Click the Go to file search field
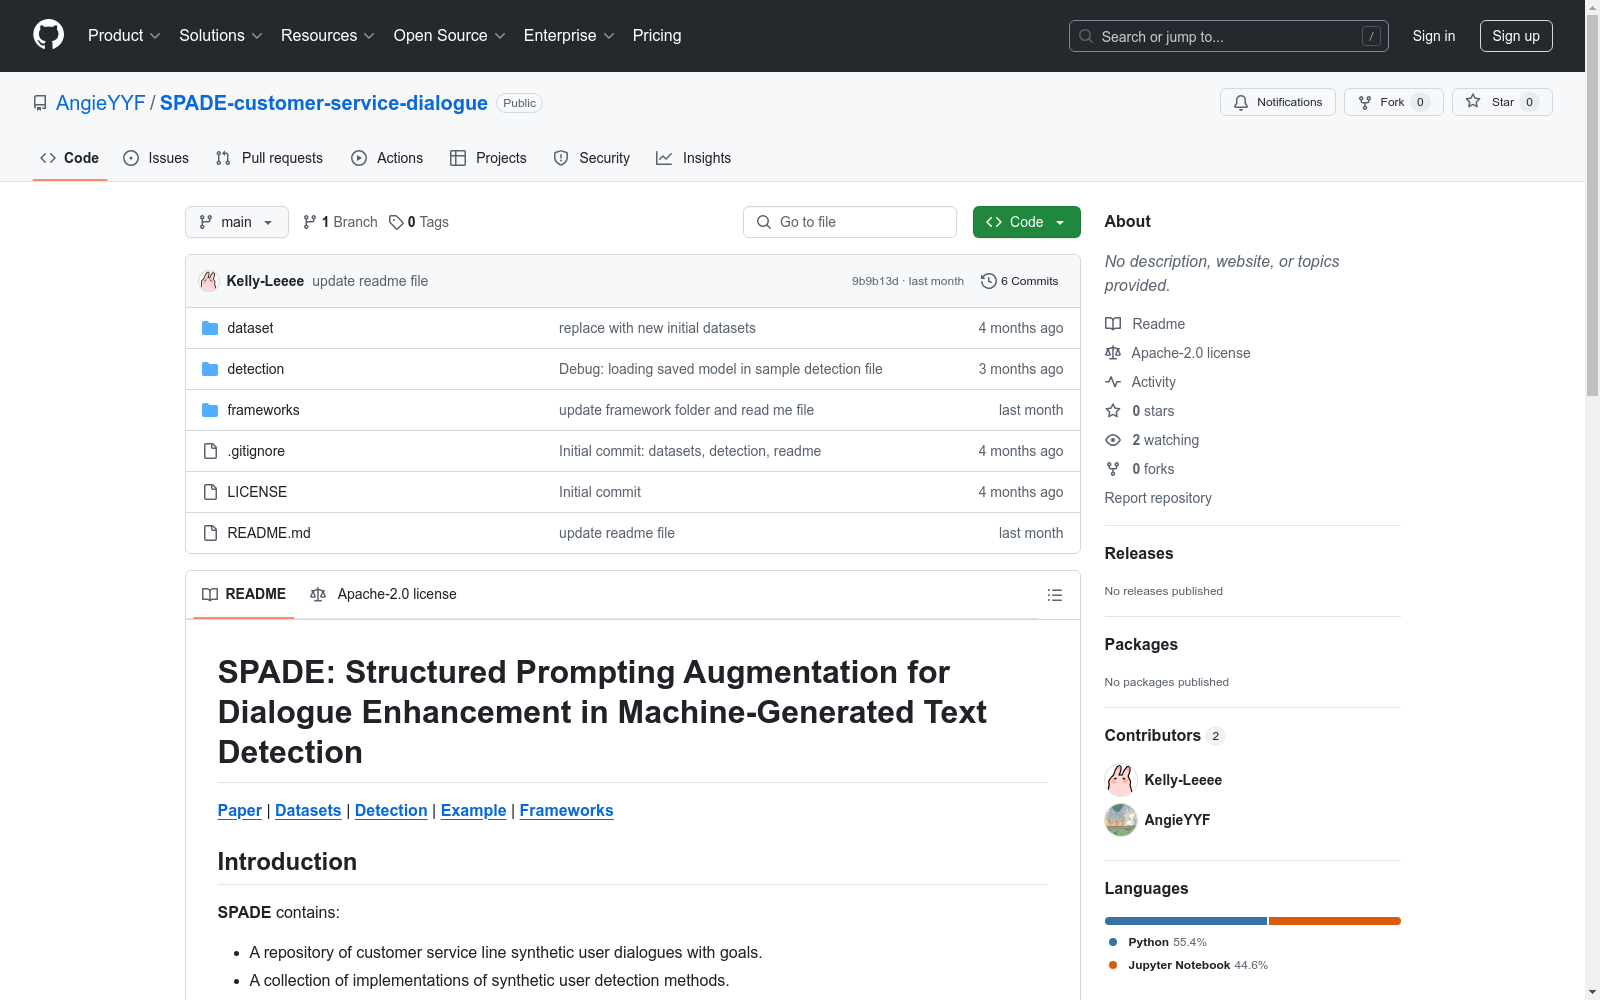The height and width of the screenshot is (1000, 1600). click(850, 222)
